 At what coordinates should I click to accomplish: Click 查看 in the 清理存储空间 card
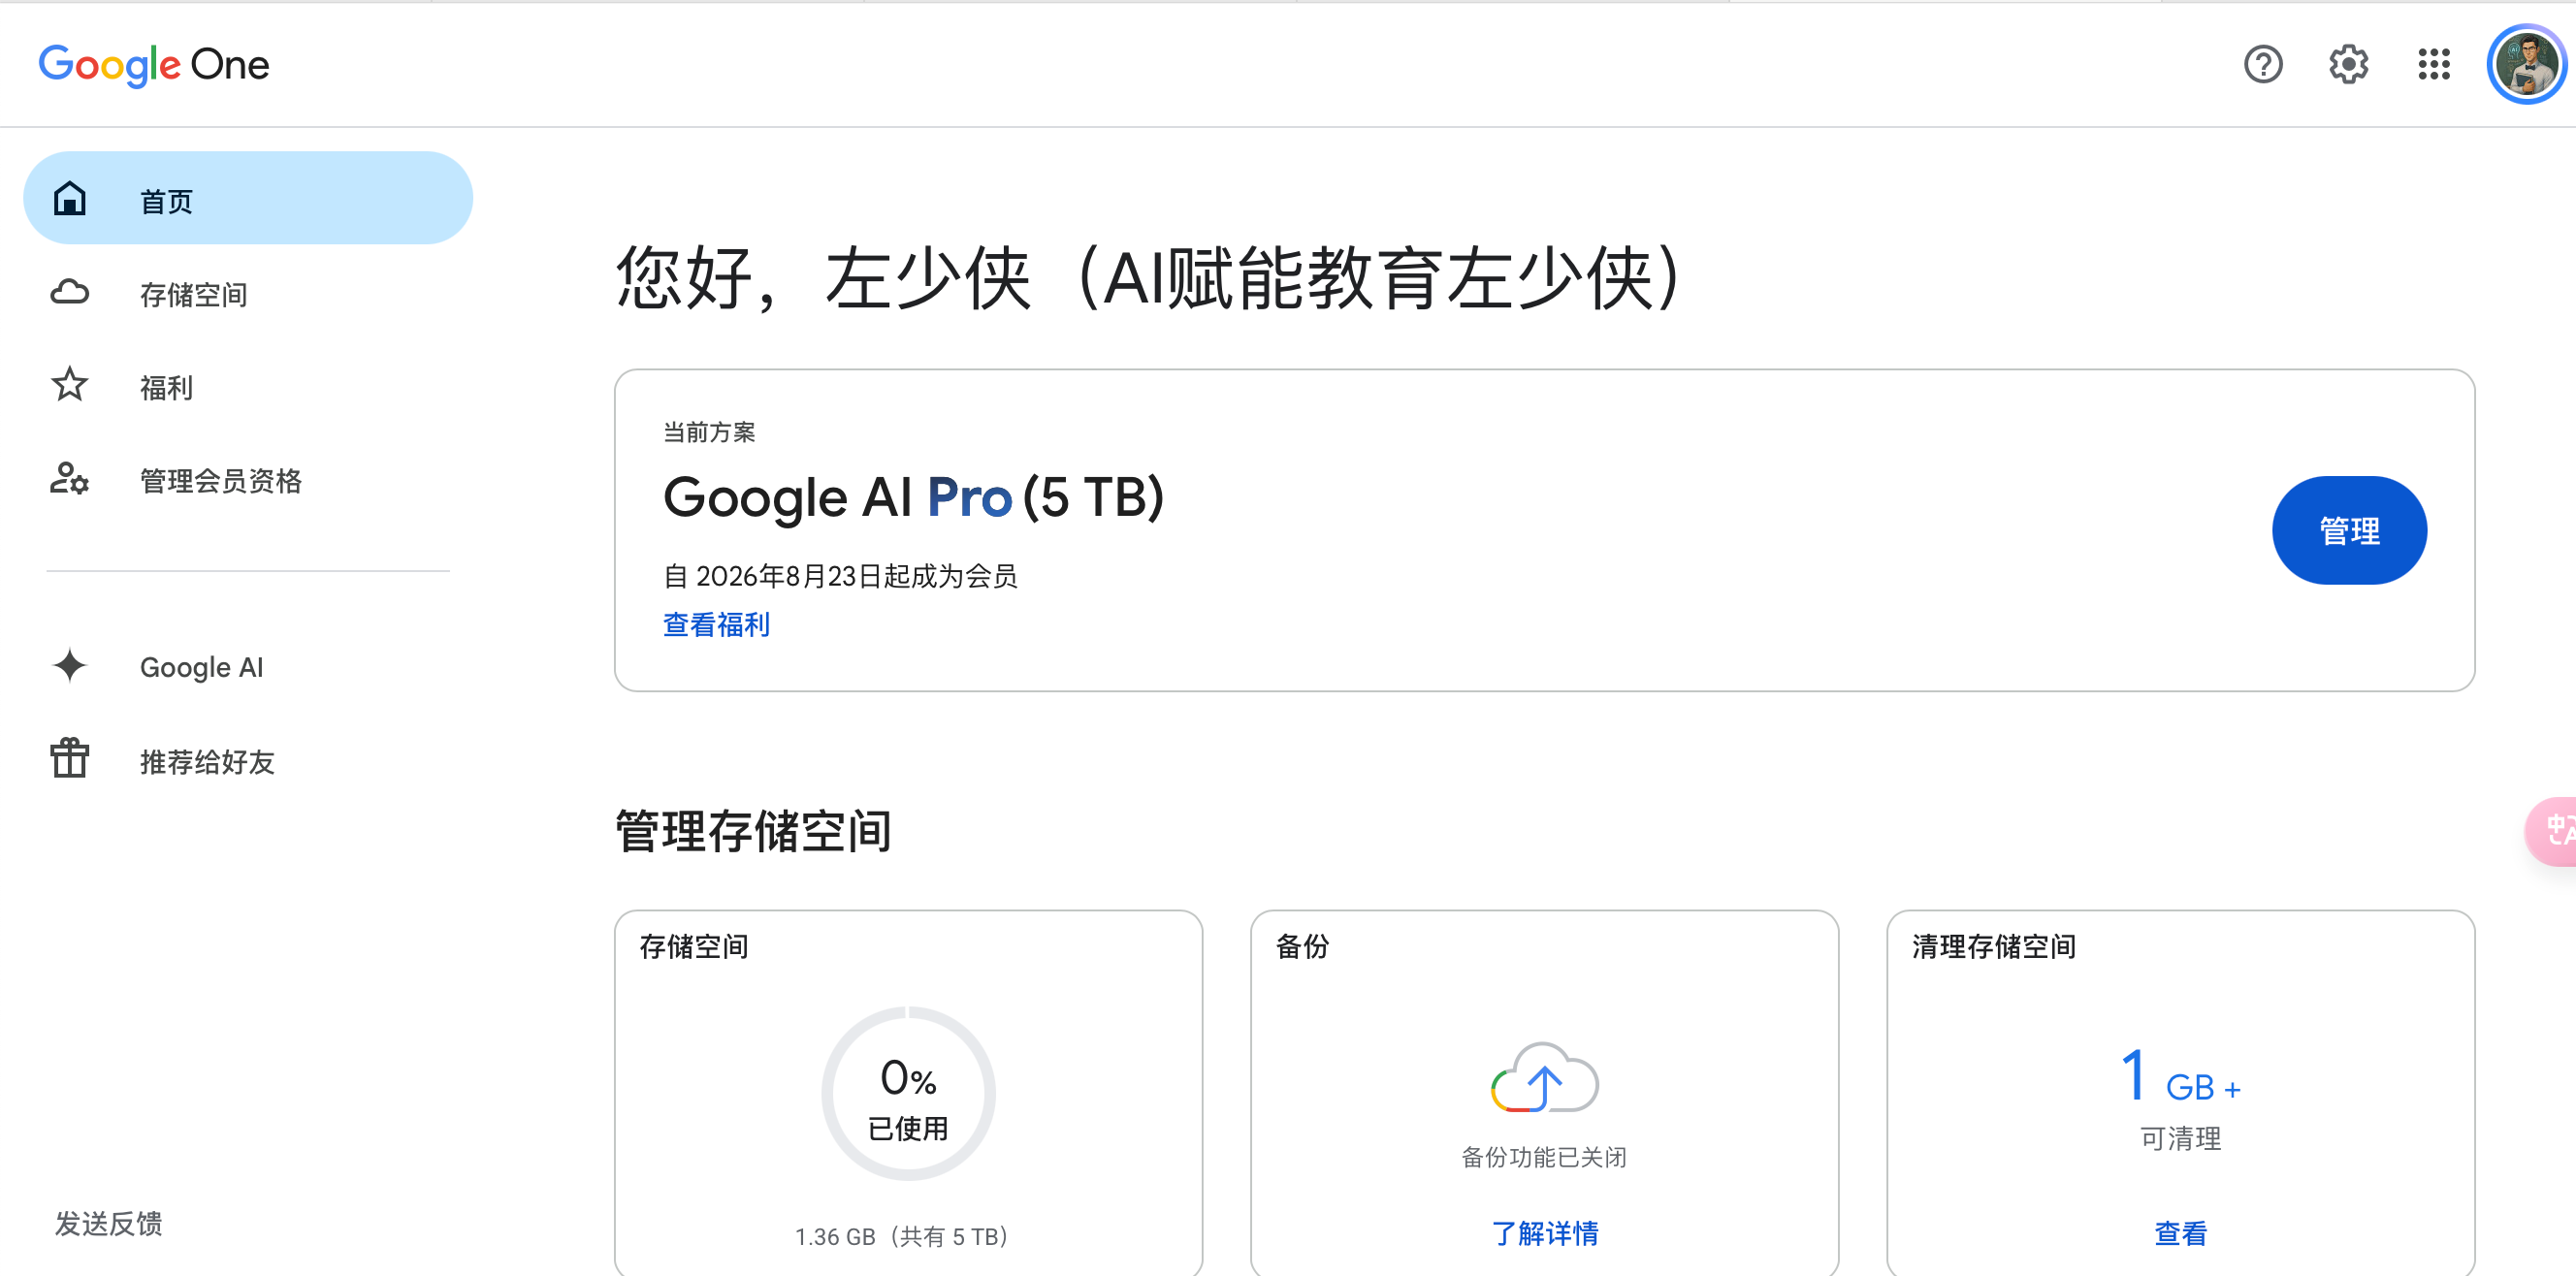(x=2180, y=1233)
